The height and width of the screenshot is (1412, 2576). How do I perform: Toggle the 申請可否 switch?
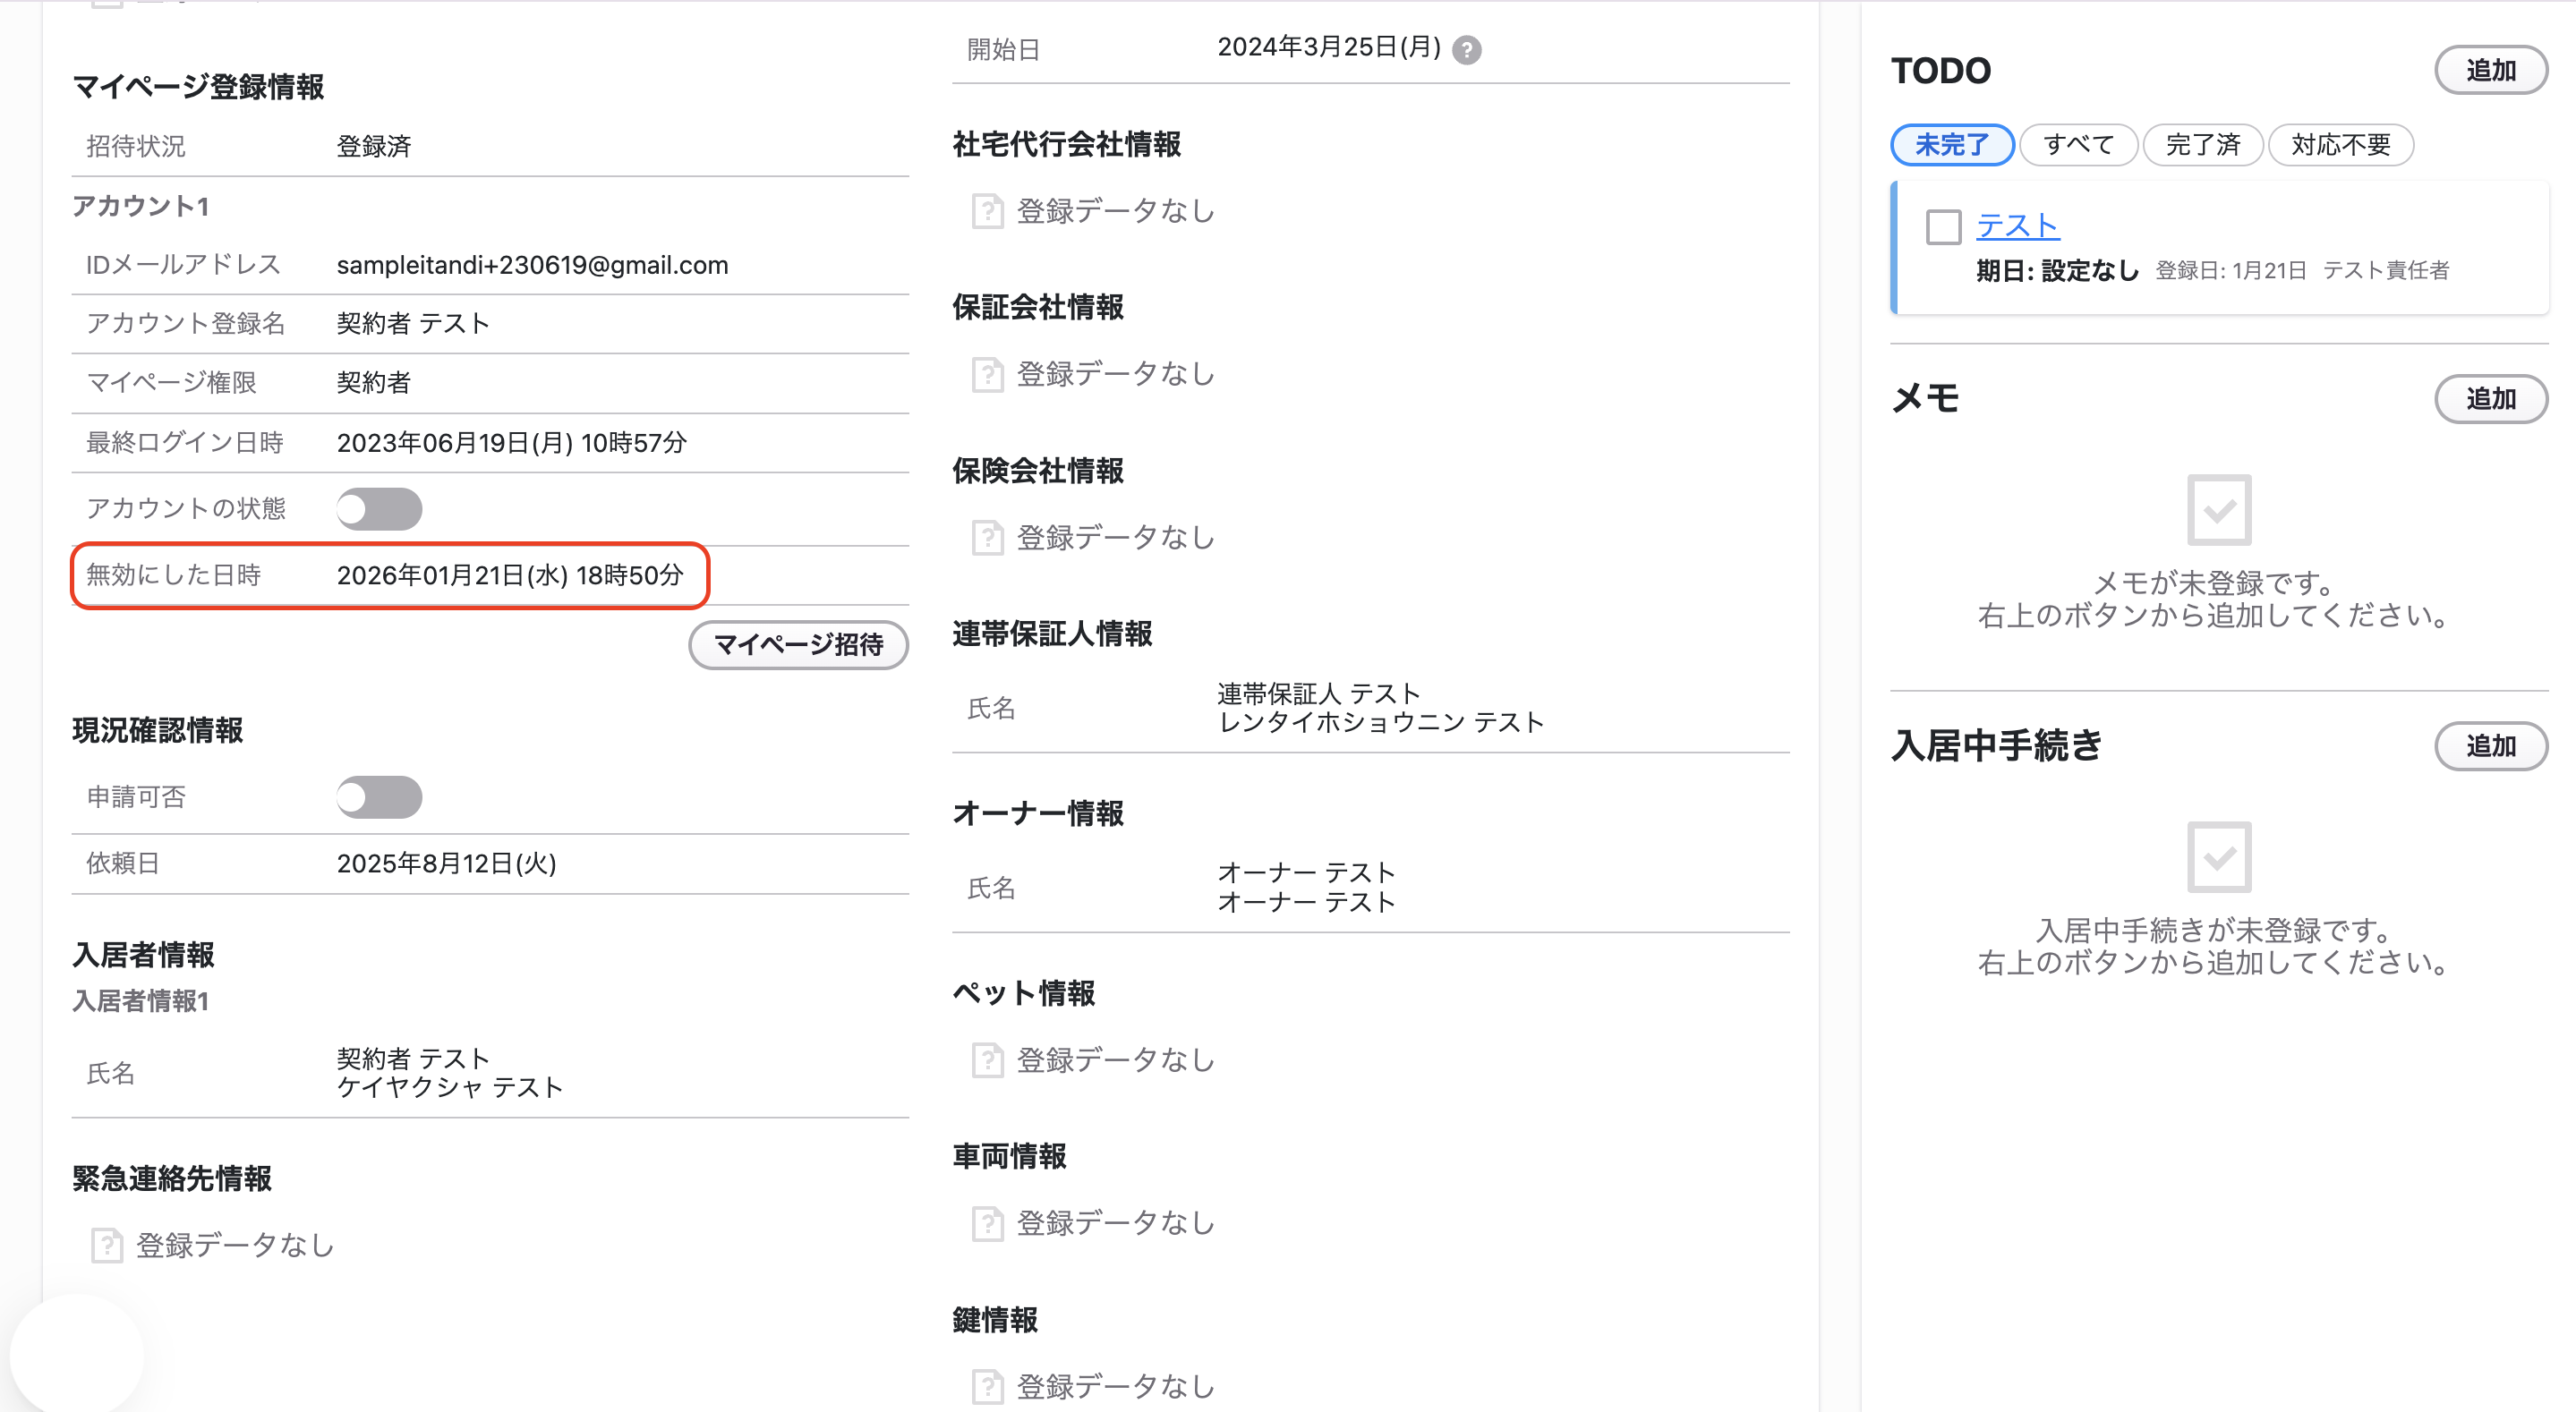[x=379, y=797]
